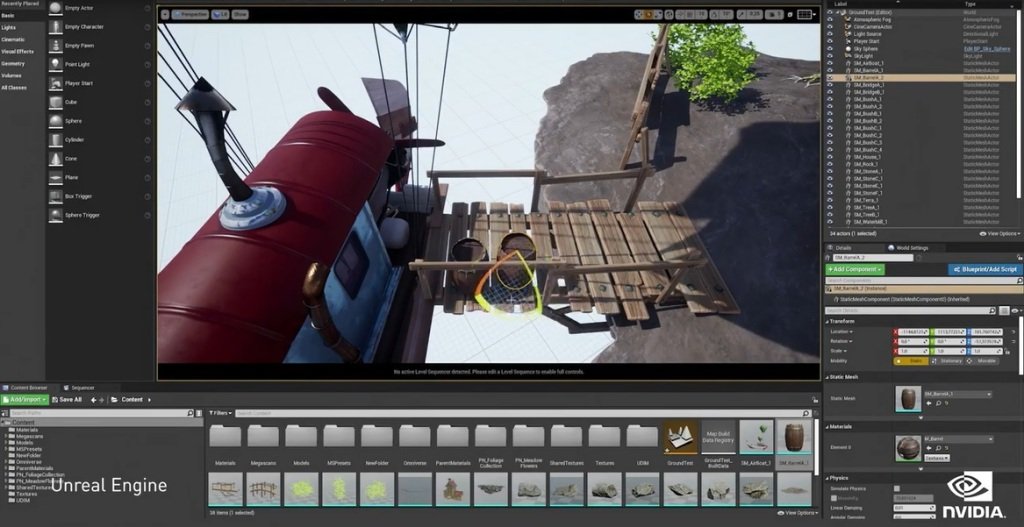Click the Blueprint/Add Script button

(x=984, y=269)
